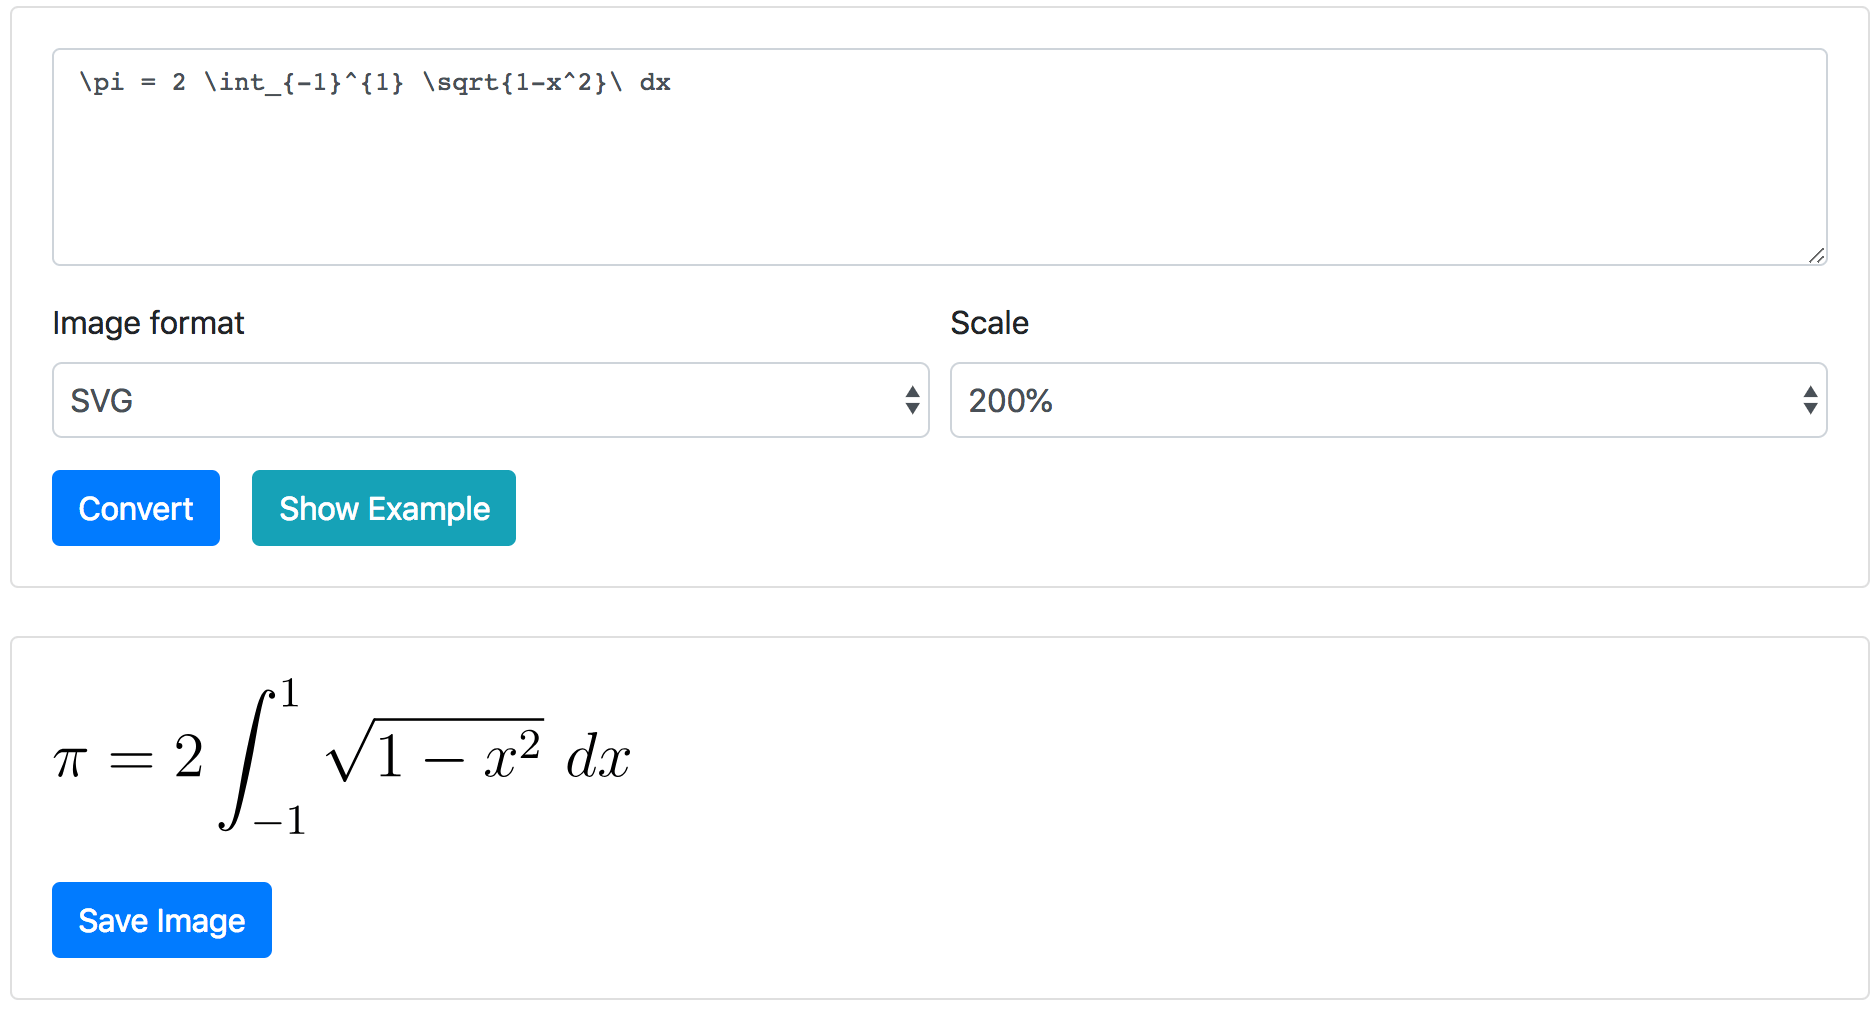This screenshot has height=1010, width=1876.
Task: Open the Scale 200% dropdown
Action: click(1388, 400)
